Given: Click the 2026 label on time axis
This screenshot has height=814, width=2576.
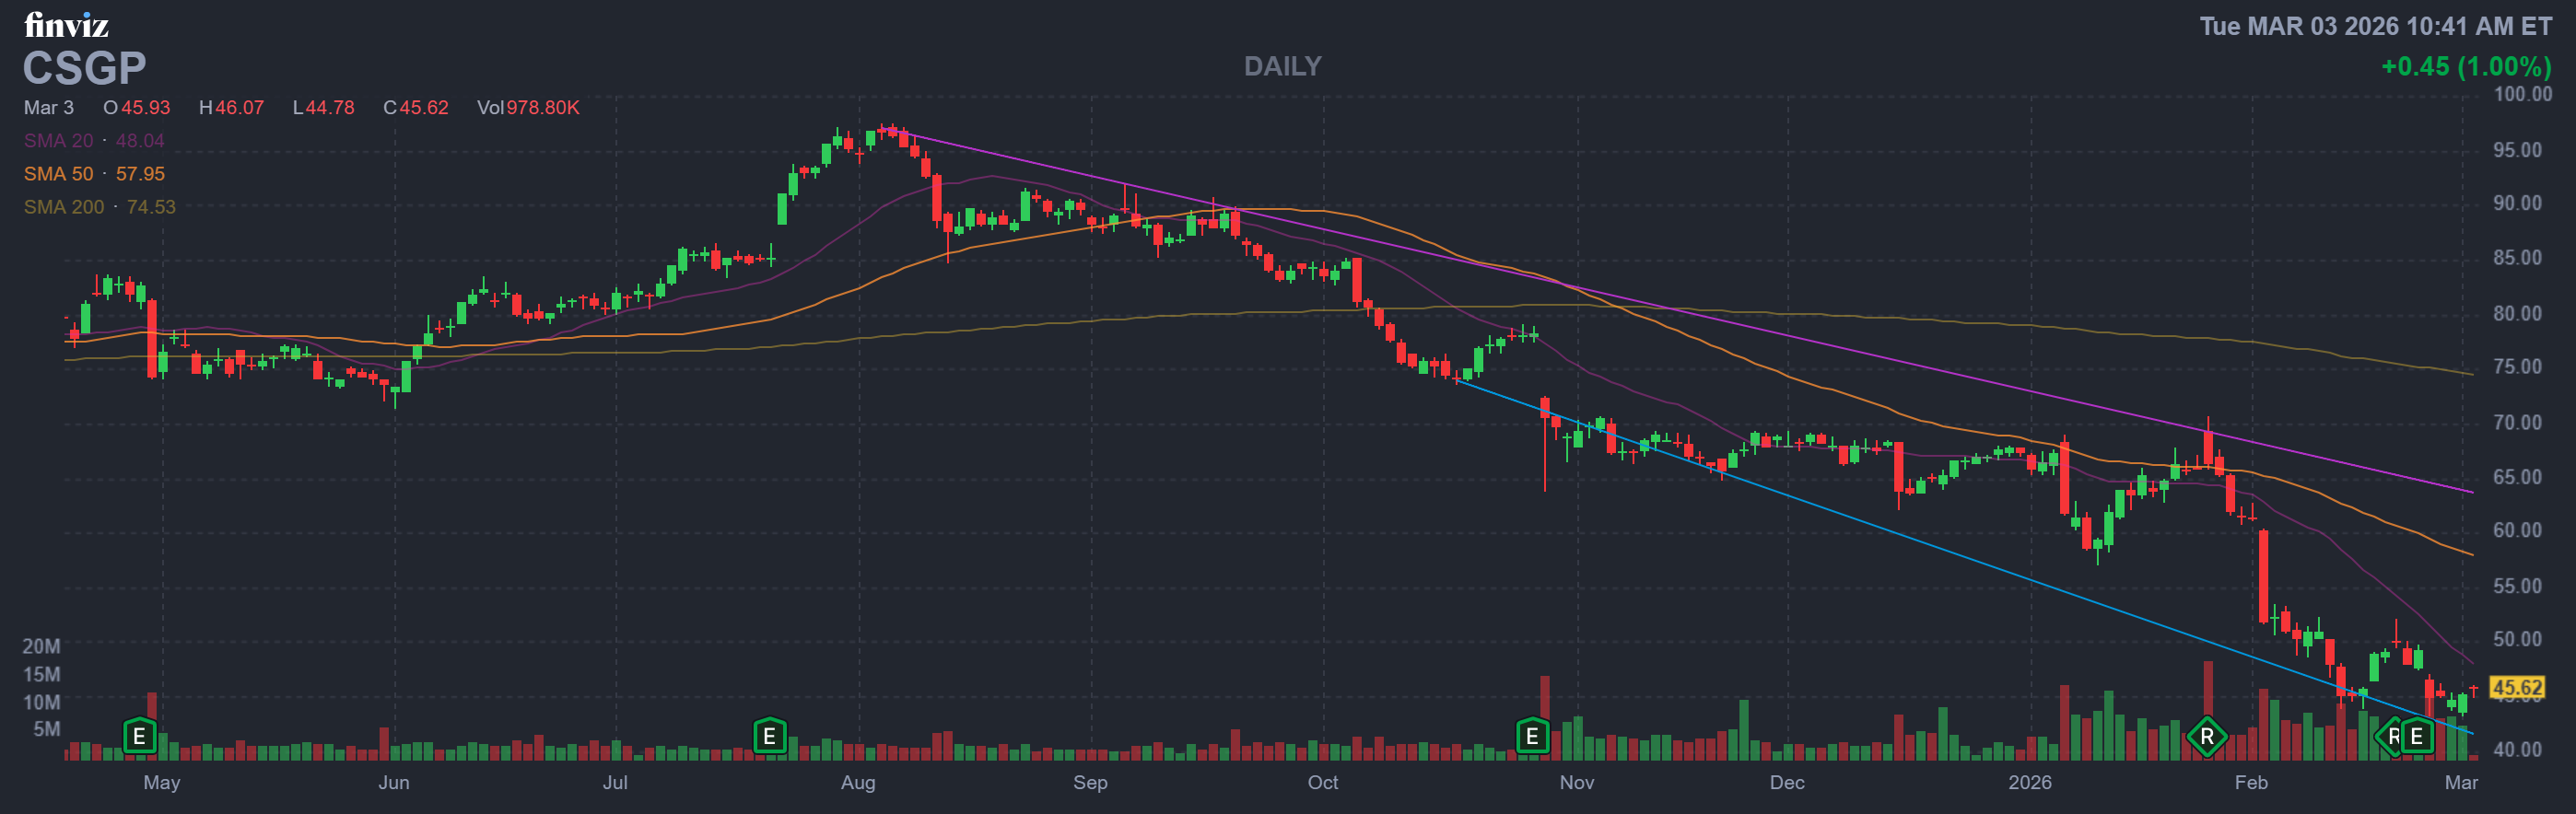Looking at the screenshot, I should tap(2029, 782).
